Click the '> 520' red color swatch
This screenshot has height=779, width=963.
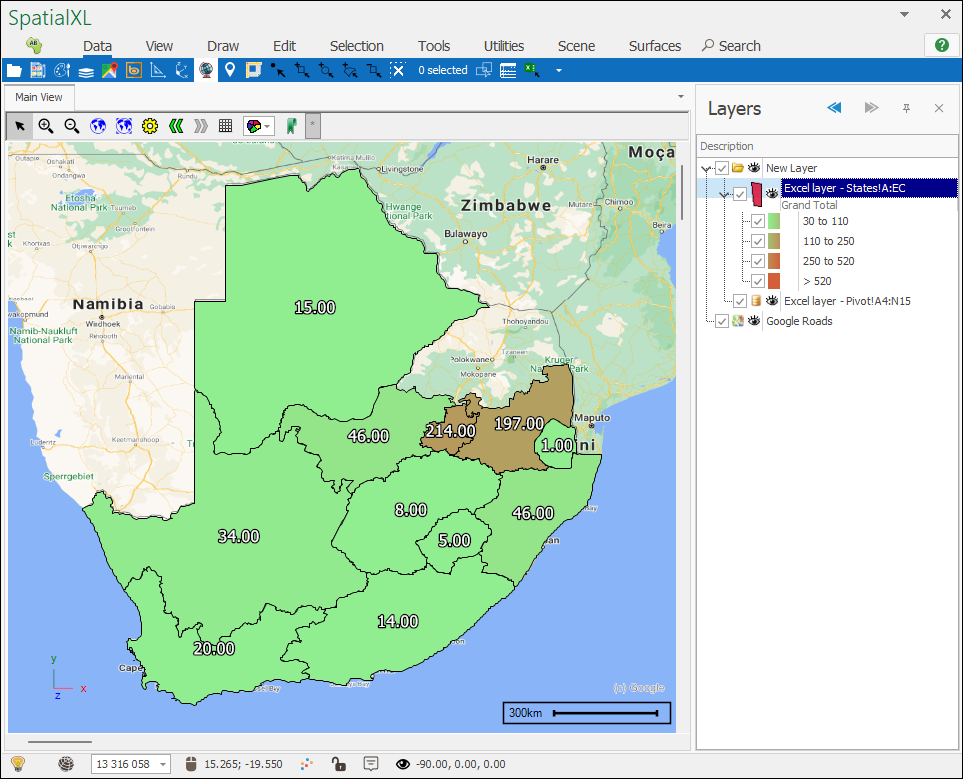pos(773,281)
